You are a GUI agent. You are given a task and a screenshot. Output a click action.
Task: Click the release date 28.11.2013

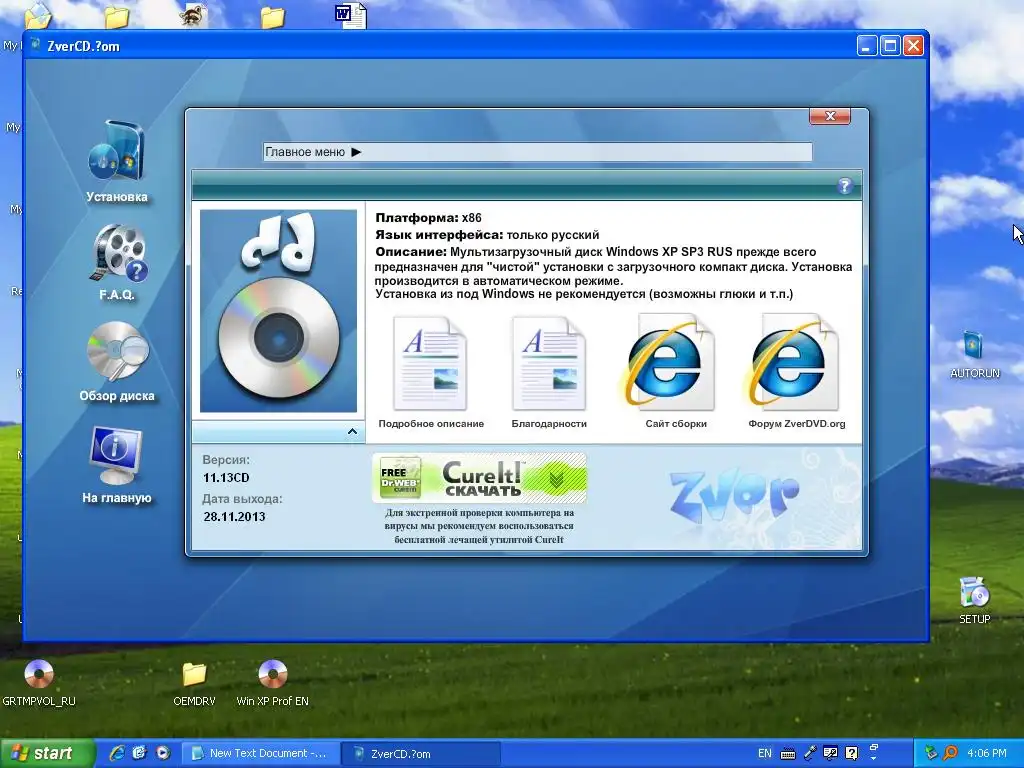pos(234,517)
